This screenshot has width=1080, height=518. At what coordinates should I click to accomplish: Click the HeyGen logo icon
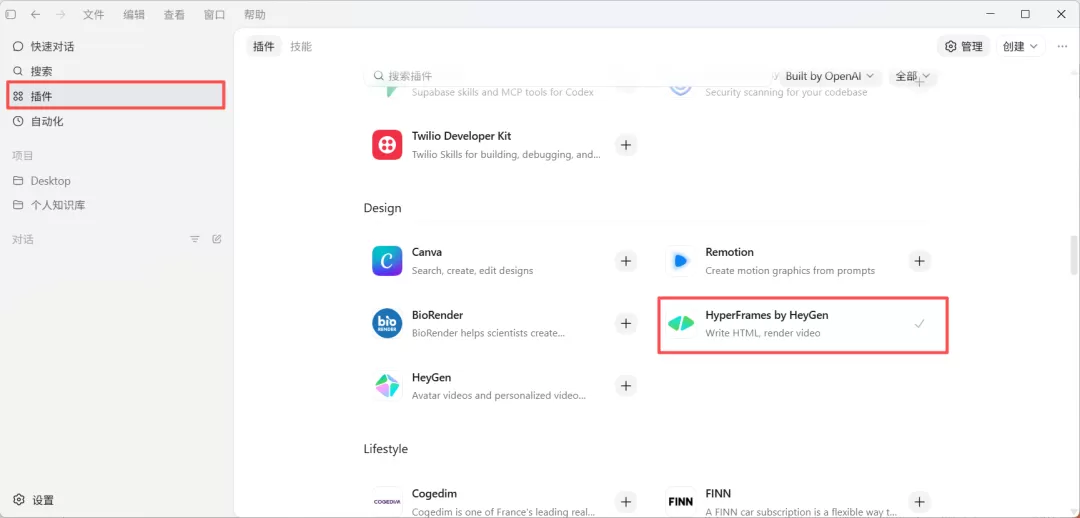[387, 386]
